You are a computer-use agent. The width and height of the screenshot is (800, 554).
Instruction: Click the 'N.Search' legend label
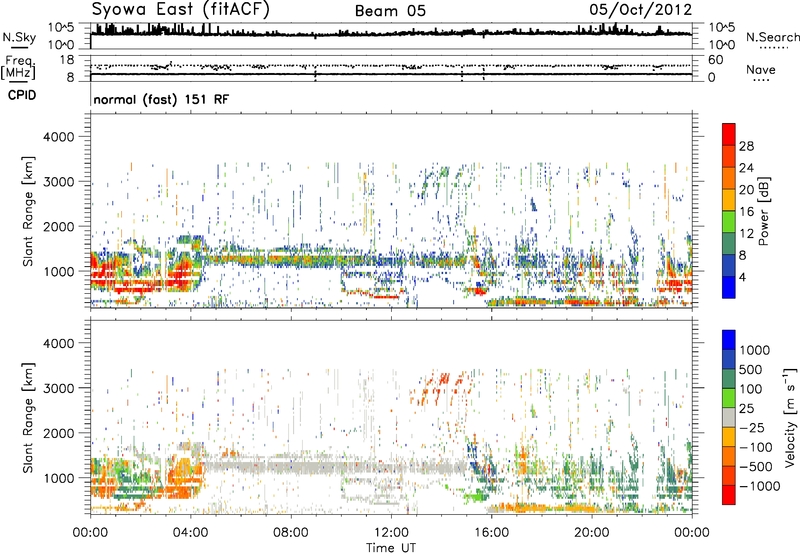pyautogui.click(x=772, y=37)
